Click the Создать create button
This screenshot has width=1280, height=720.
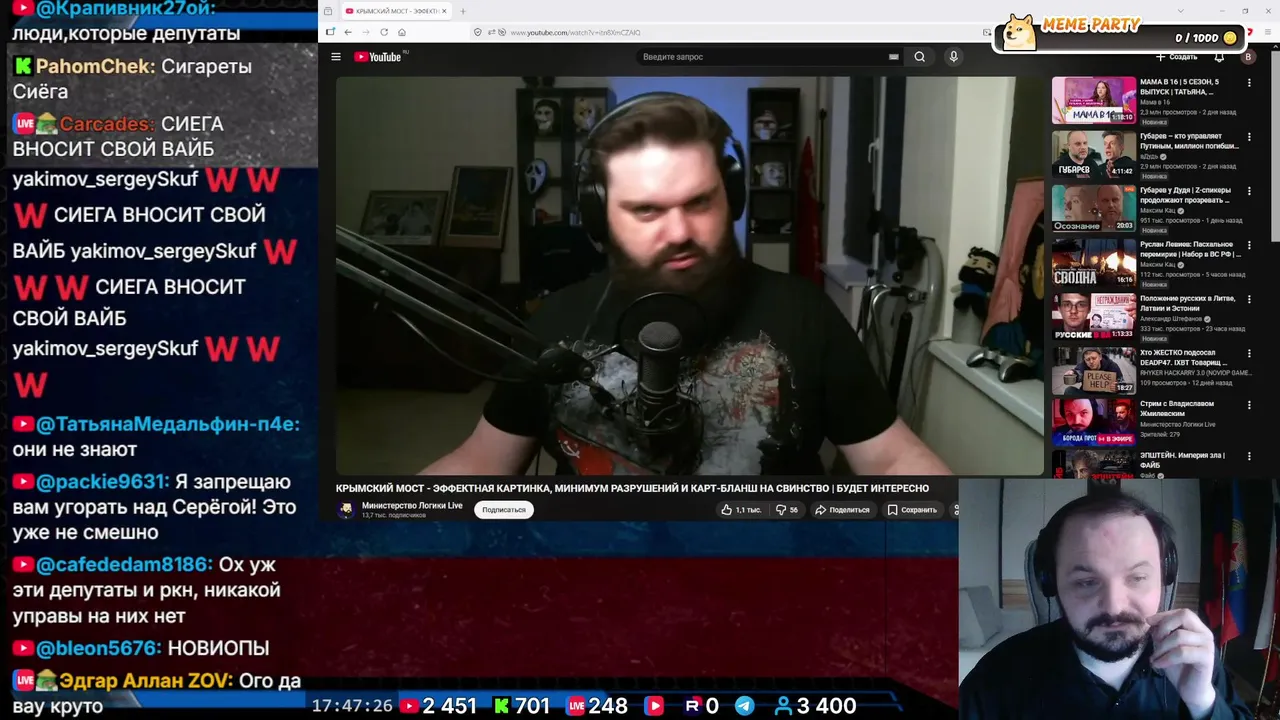[1177, 57]
